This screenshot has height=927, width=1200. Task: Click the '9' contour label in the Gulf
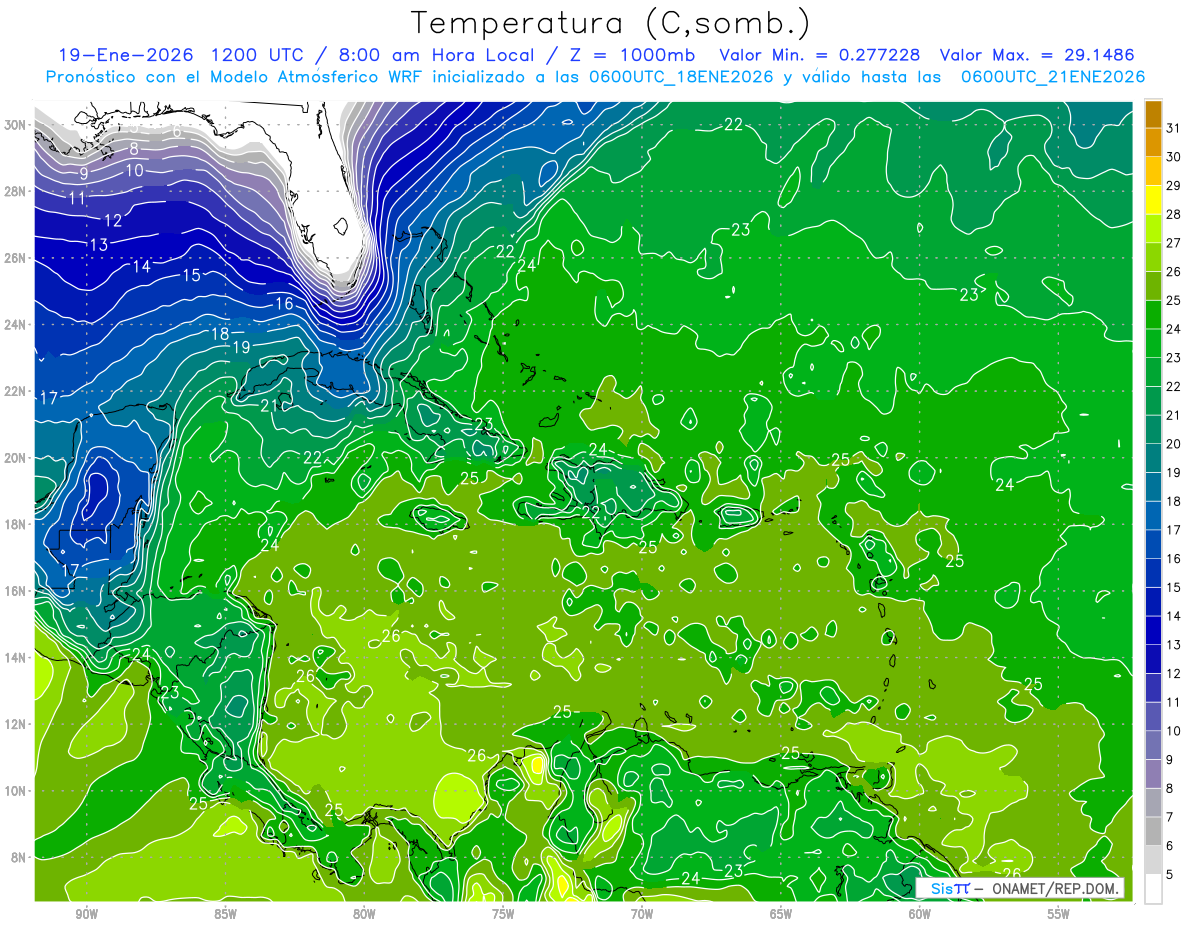(x=85, y=174)
